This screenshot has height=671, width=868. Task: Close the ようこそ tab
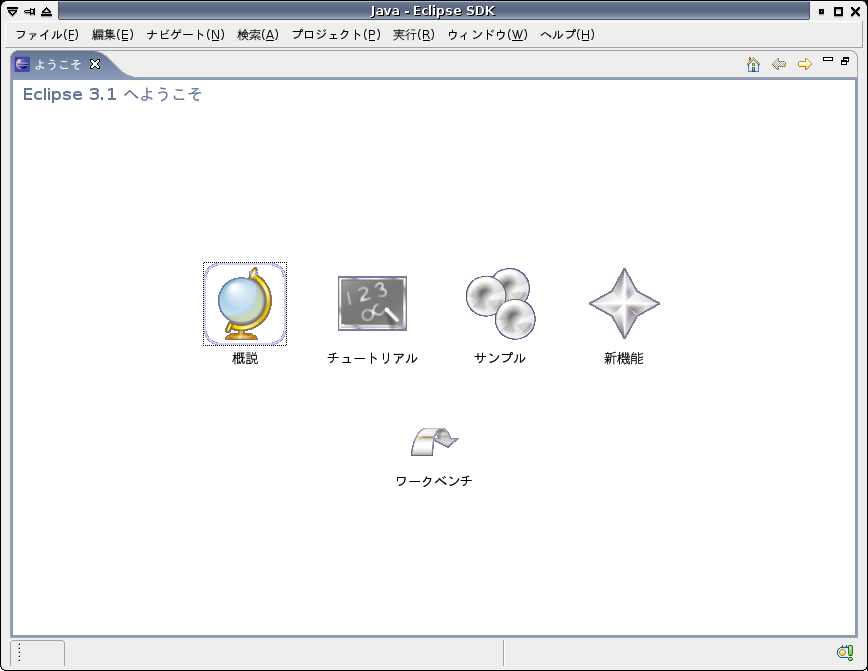95,64
